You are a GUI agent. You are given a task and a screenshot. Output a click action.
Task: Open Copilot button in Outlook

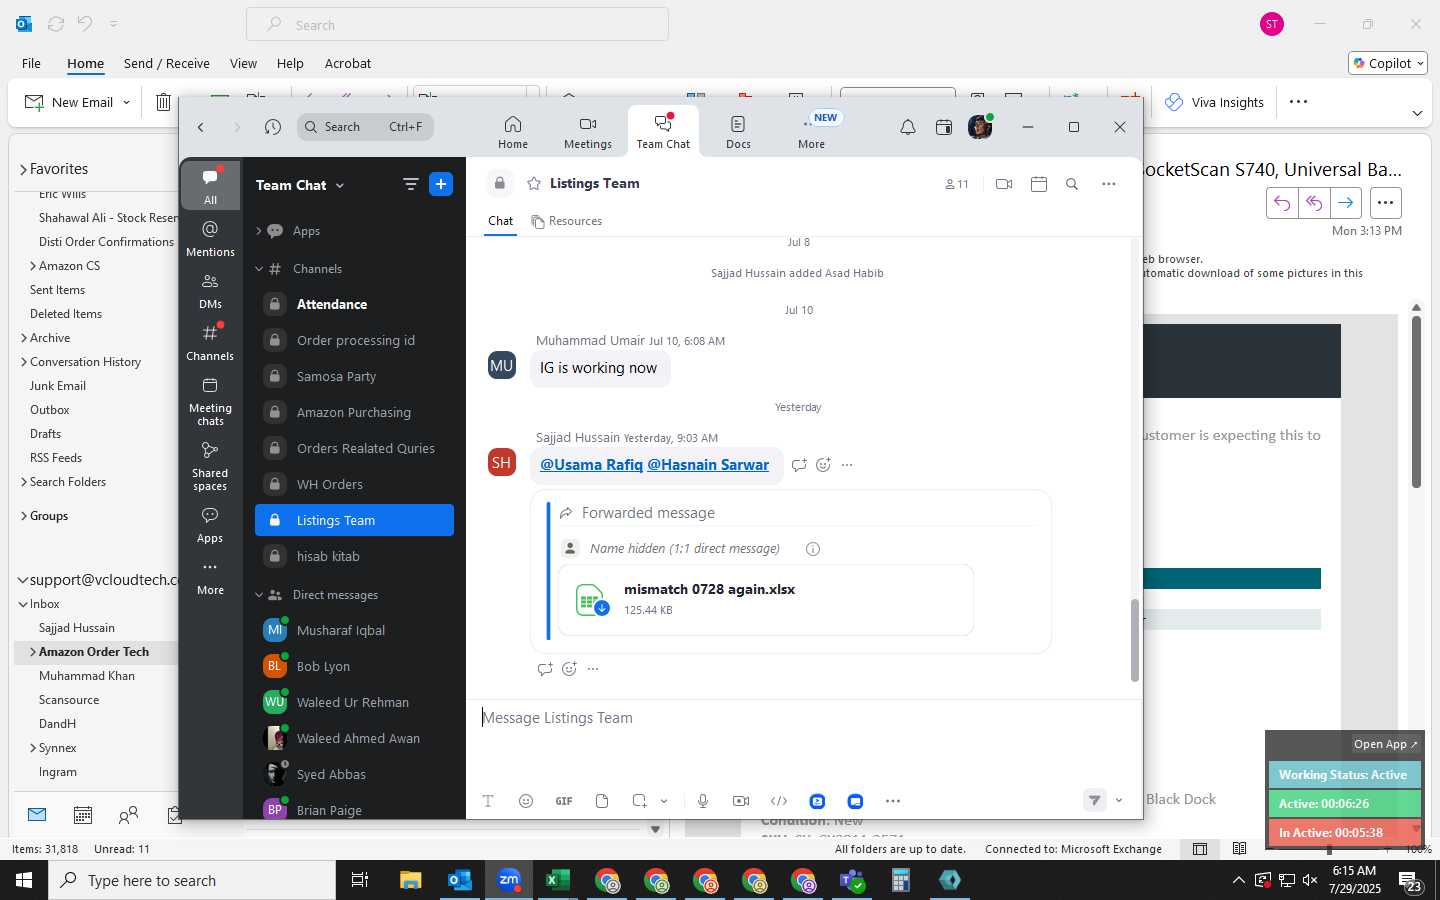pos(1388,63)
